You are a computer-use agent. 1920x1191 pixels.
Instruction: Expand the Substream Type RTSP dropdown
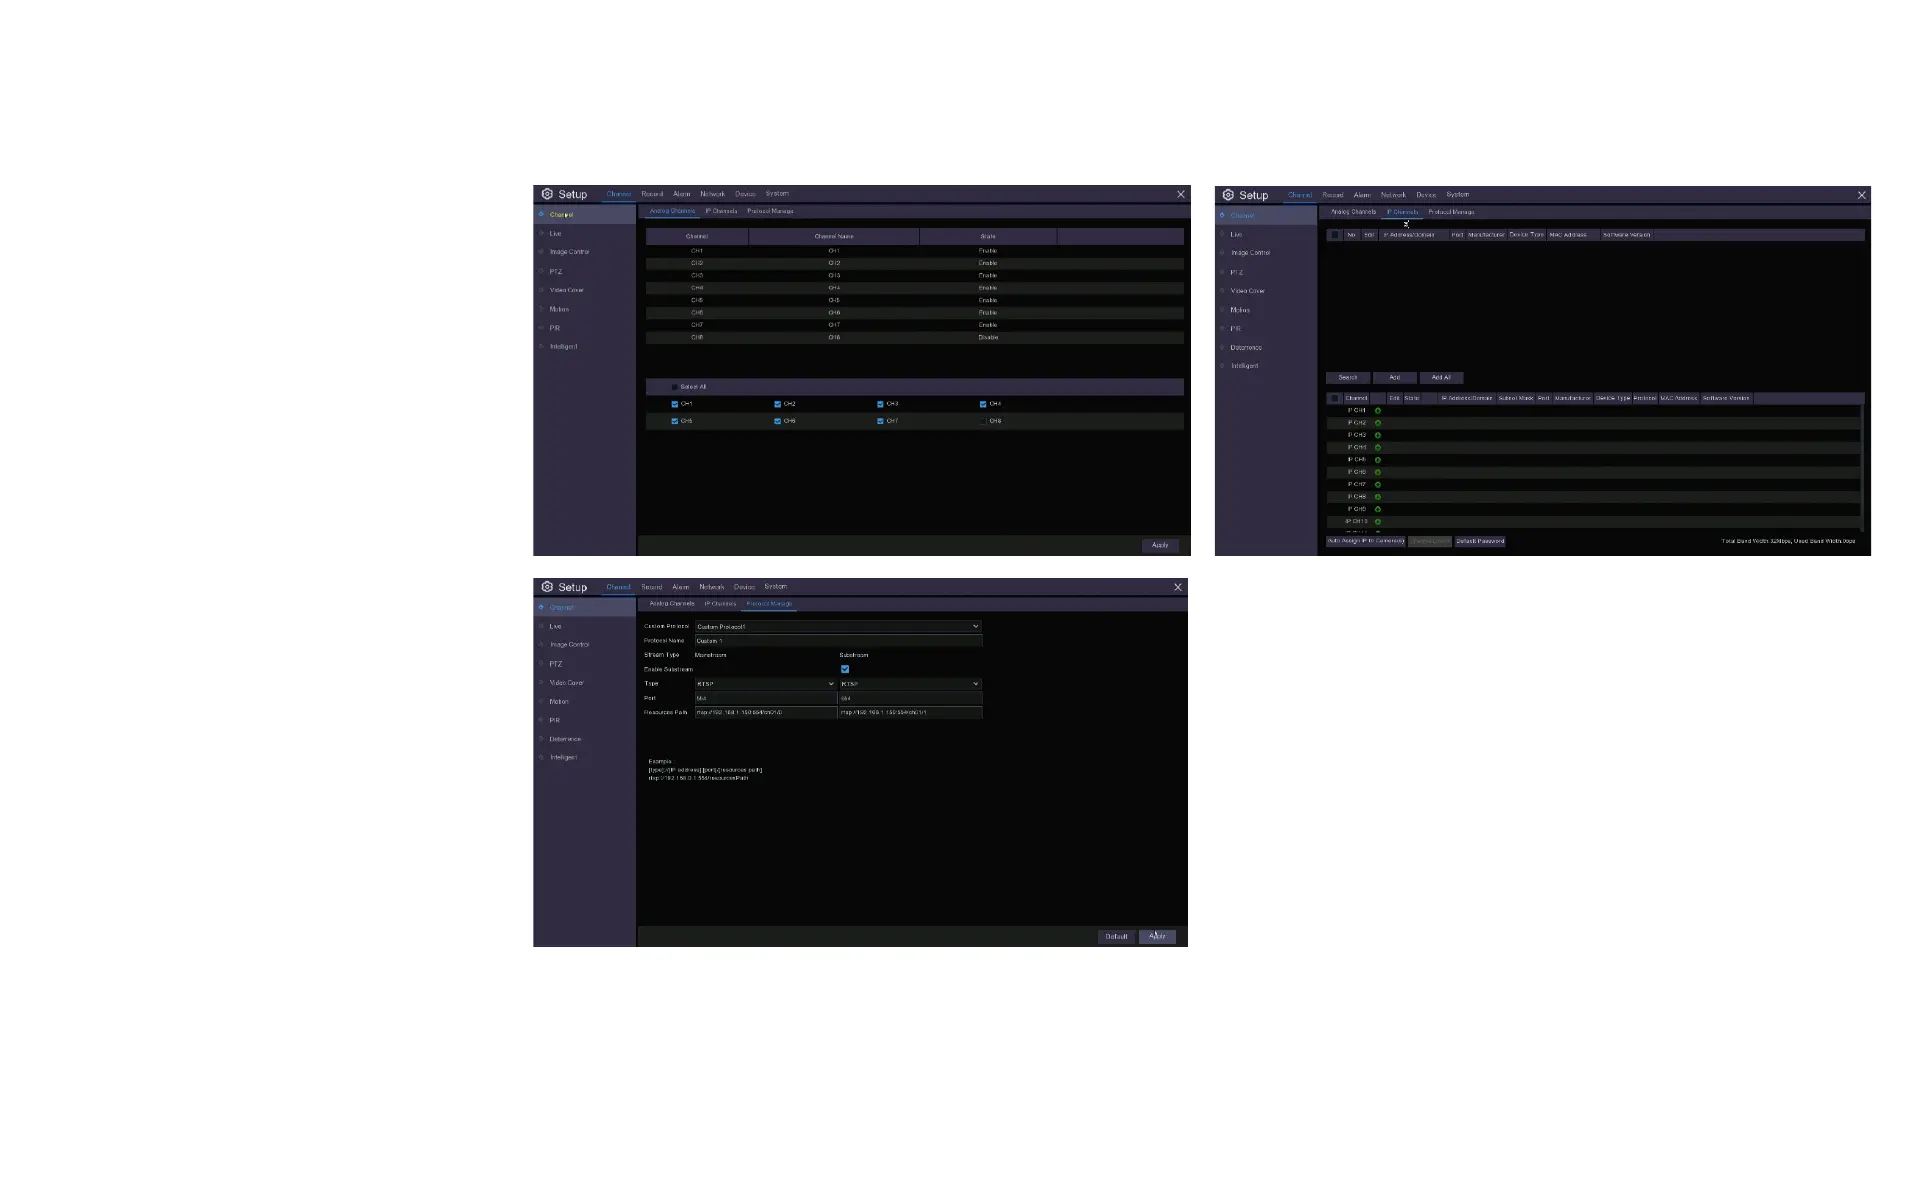[910, 684]
